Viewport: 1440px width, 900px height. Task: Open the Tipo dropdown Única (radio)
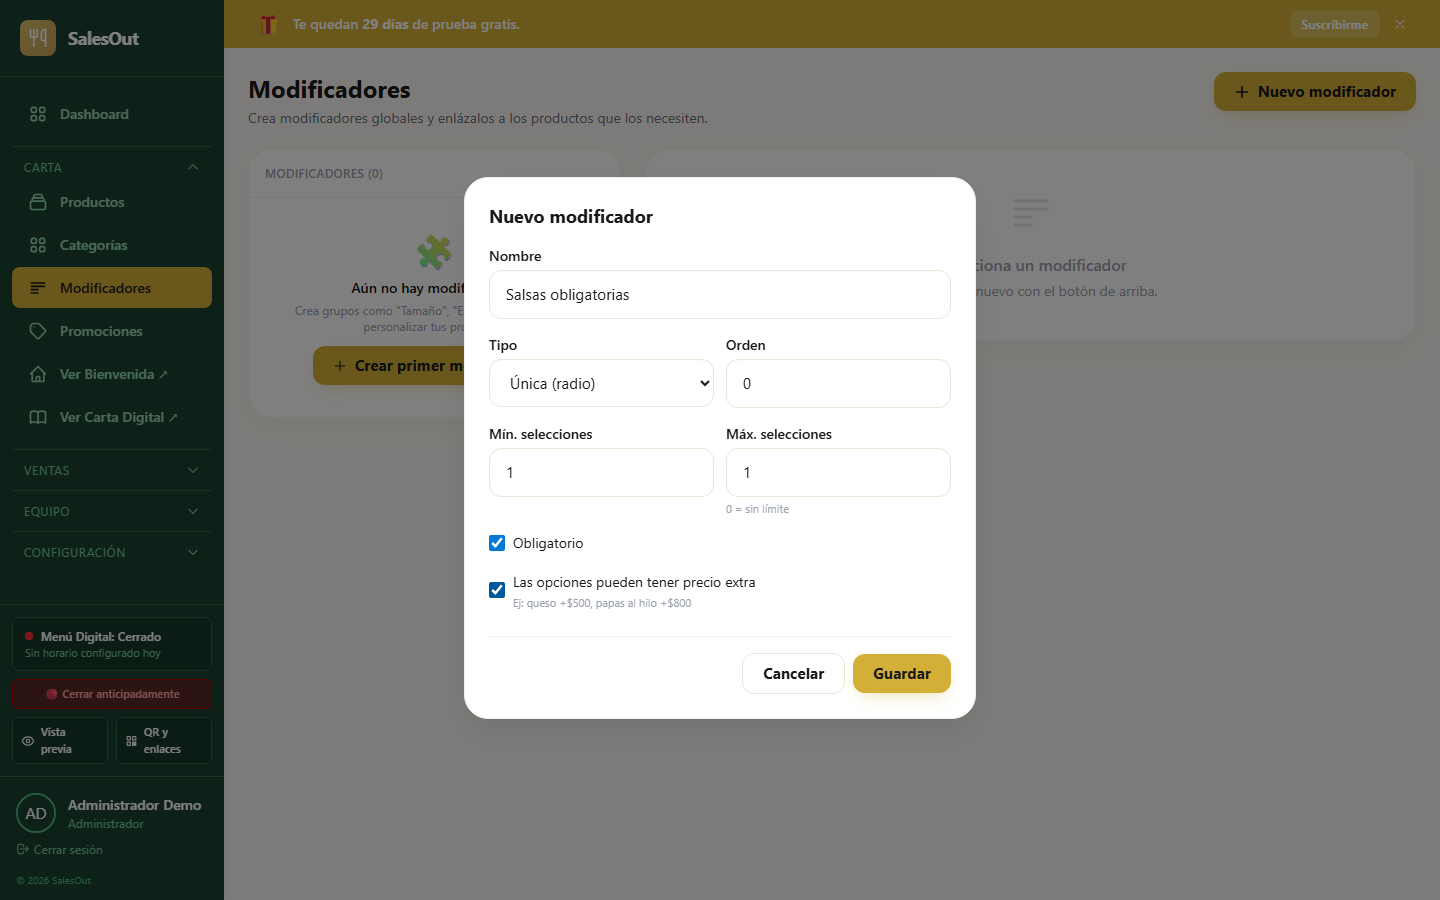point(601,383)
